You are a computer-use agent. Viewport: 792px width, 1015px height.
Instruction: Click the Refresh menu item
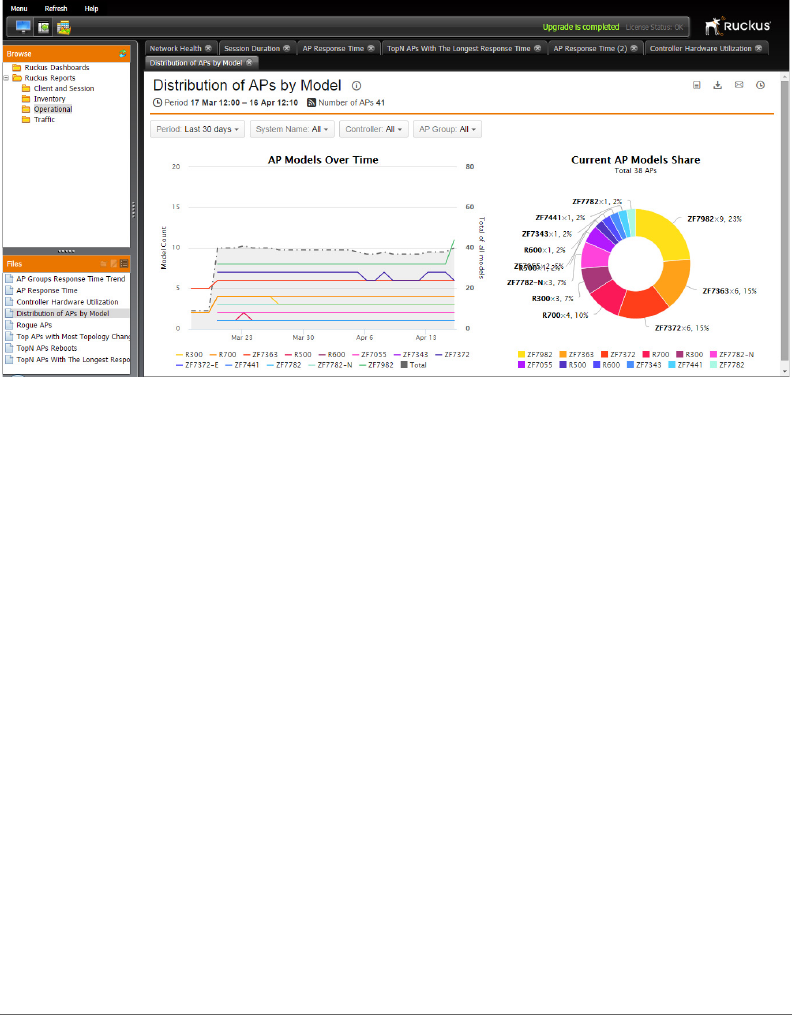[56, 8]
